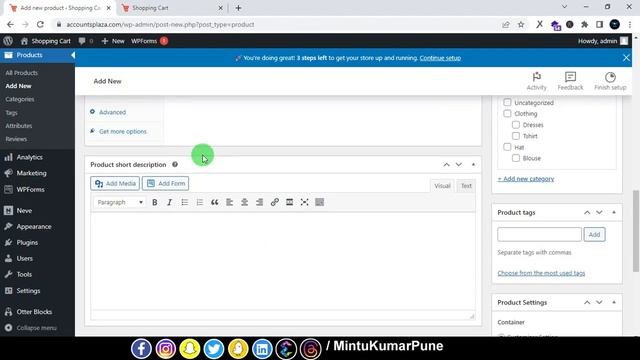640x360 pixels.
Task: Align text right in editor
Action: coord(259,202)
